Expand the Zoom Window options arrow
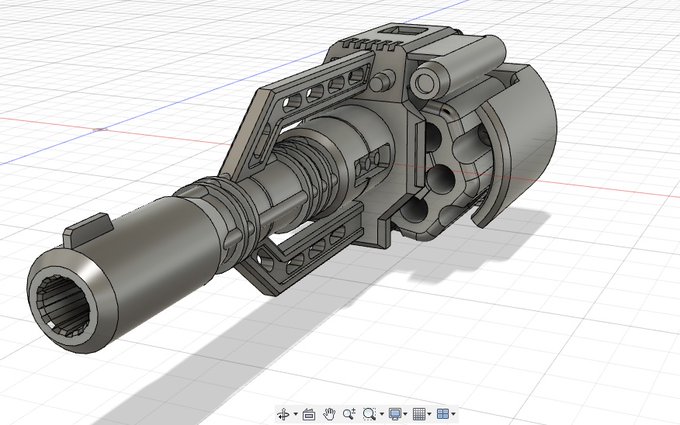The width and height of the screenshot is (680, 425). [x=382, y=414]
